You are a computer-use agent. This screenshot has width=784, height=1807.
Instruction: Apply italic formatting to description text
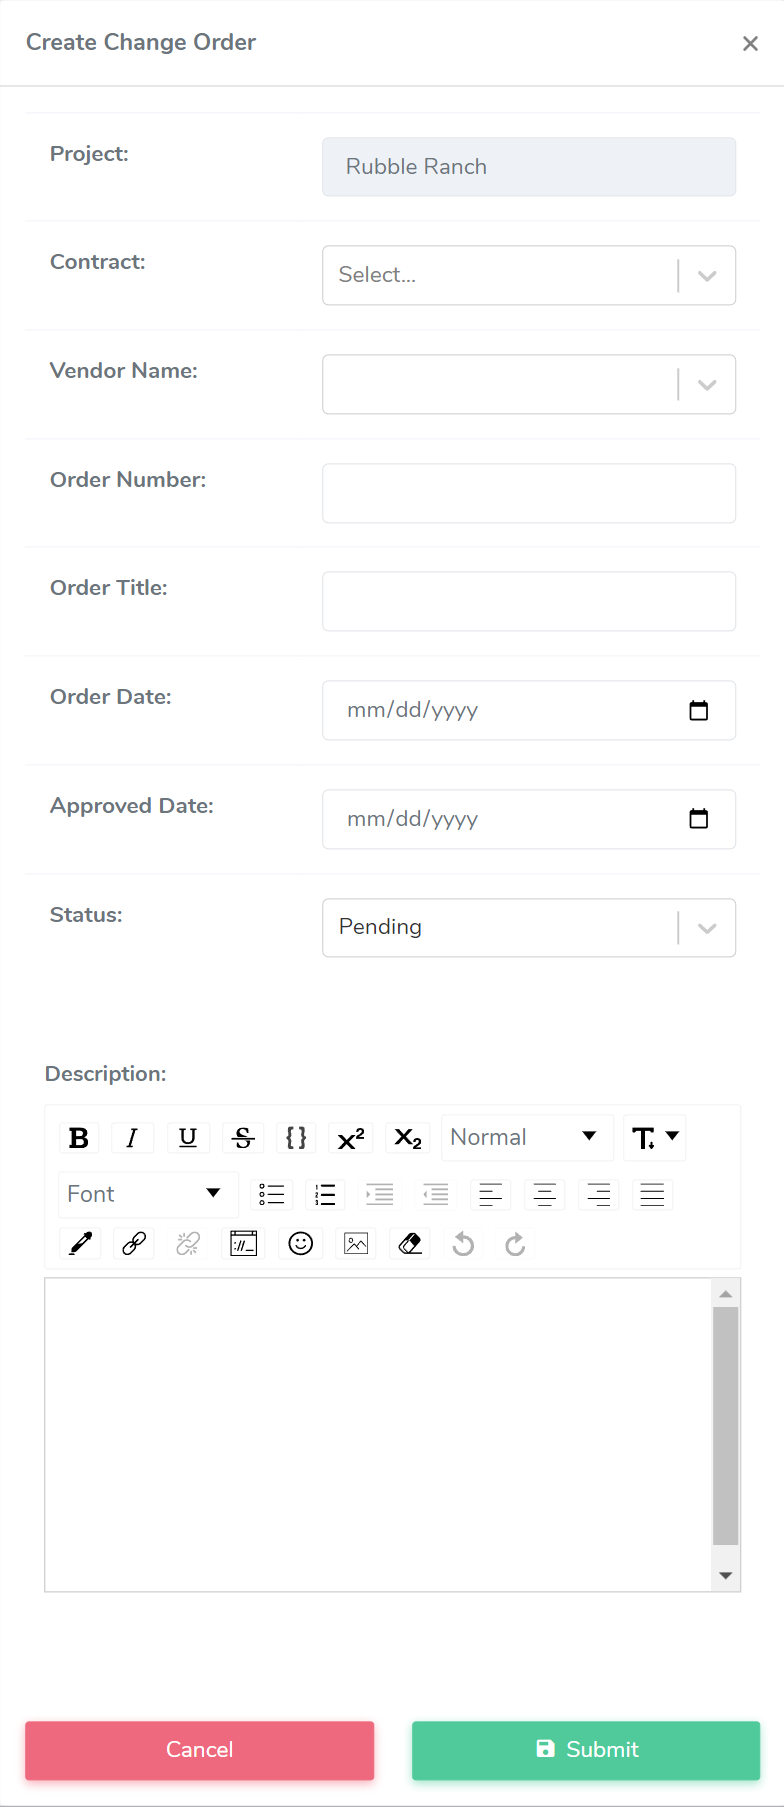132,1138
